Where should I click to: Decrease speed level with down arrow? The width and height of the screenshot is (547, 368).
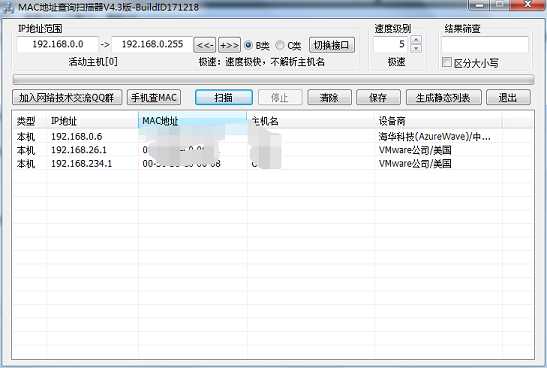click(x=416, y=49)
